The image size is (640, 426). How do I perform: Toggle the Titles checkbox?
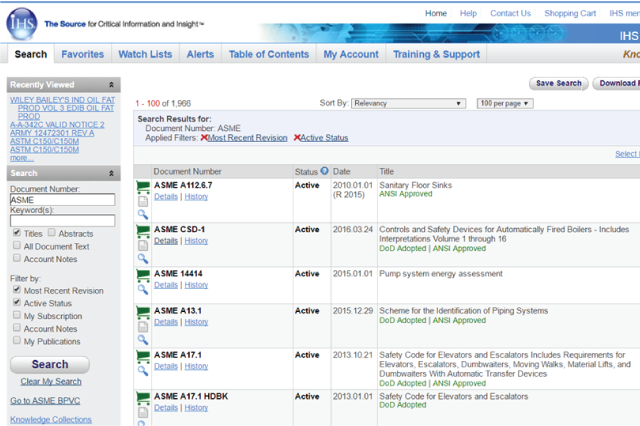point(17,233)
